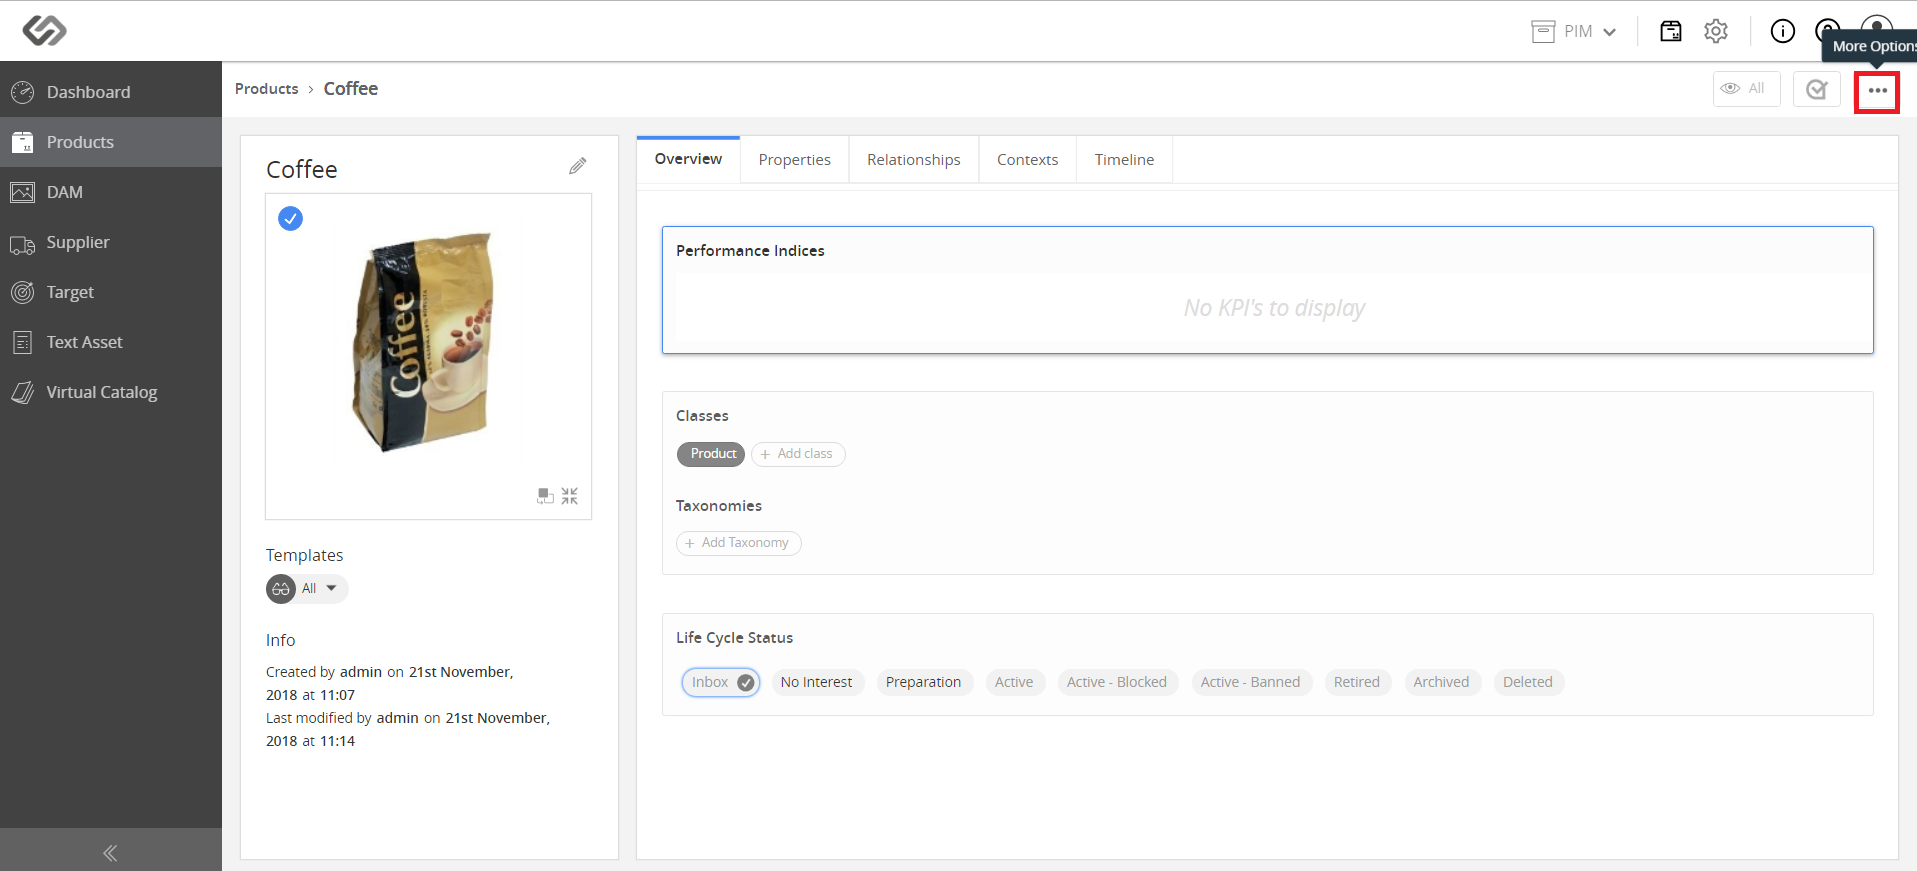
Task: Collapse the sidebar with the double-chevron
Action: point(110,853)
